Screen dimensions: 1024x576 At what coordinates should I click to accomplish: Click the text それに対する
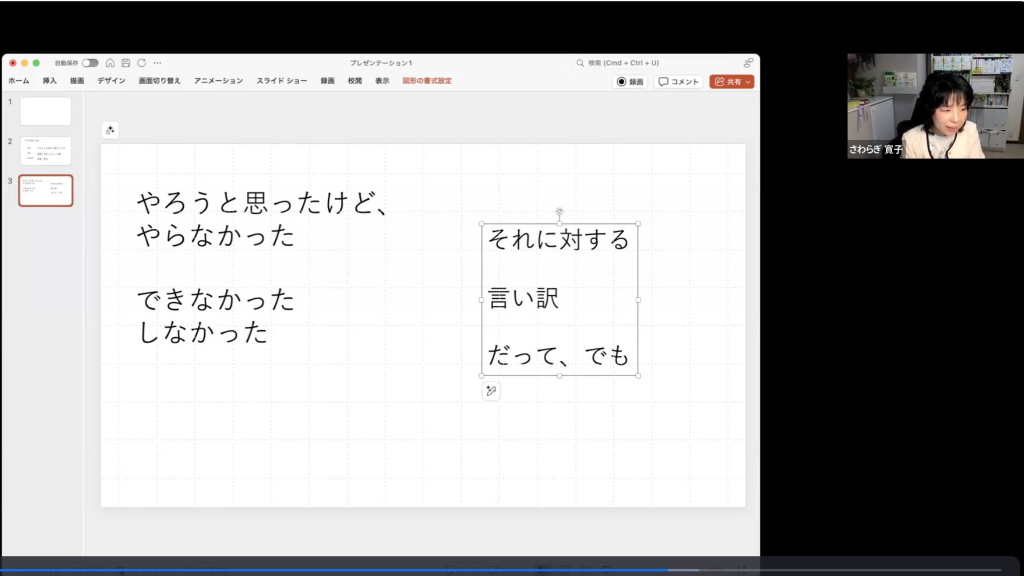559,240
